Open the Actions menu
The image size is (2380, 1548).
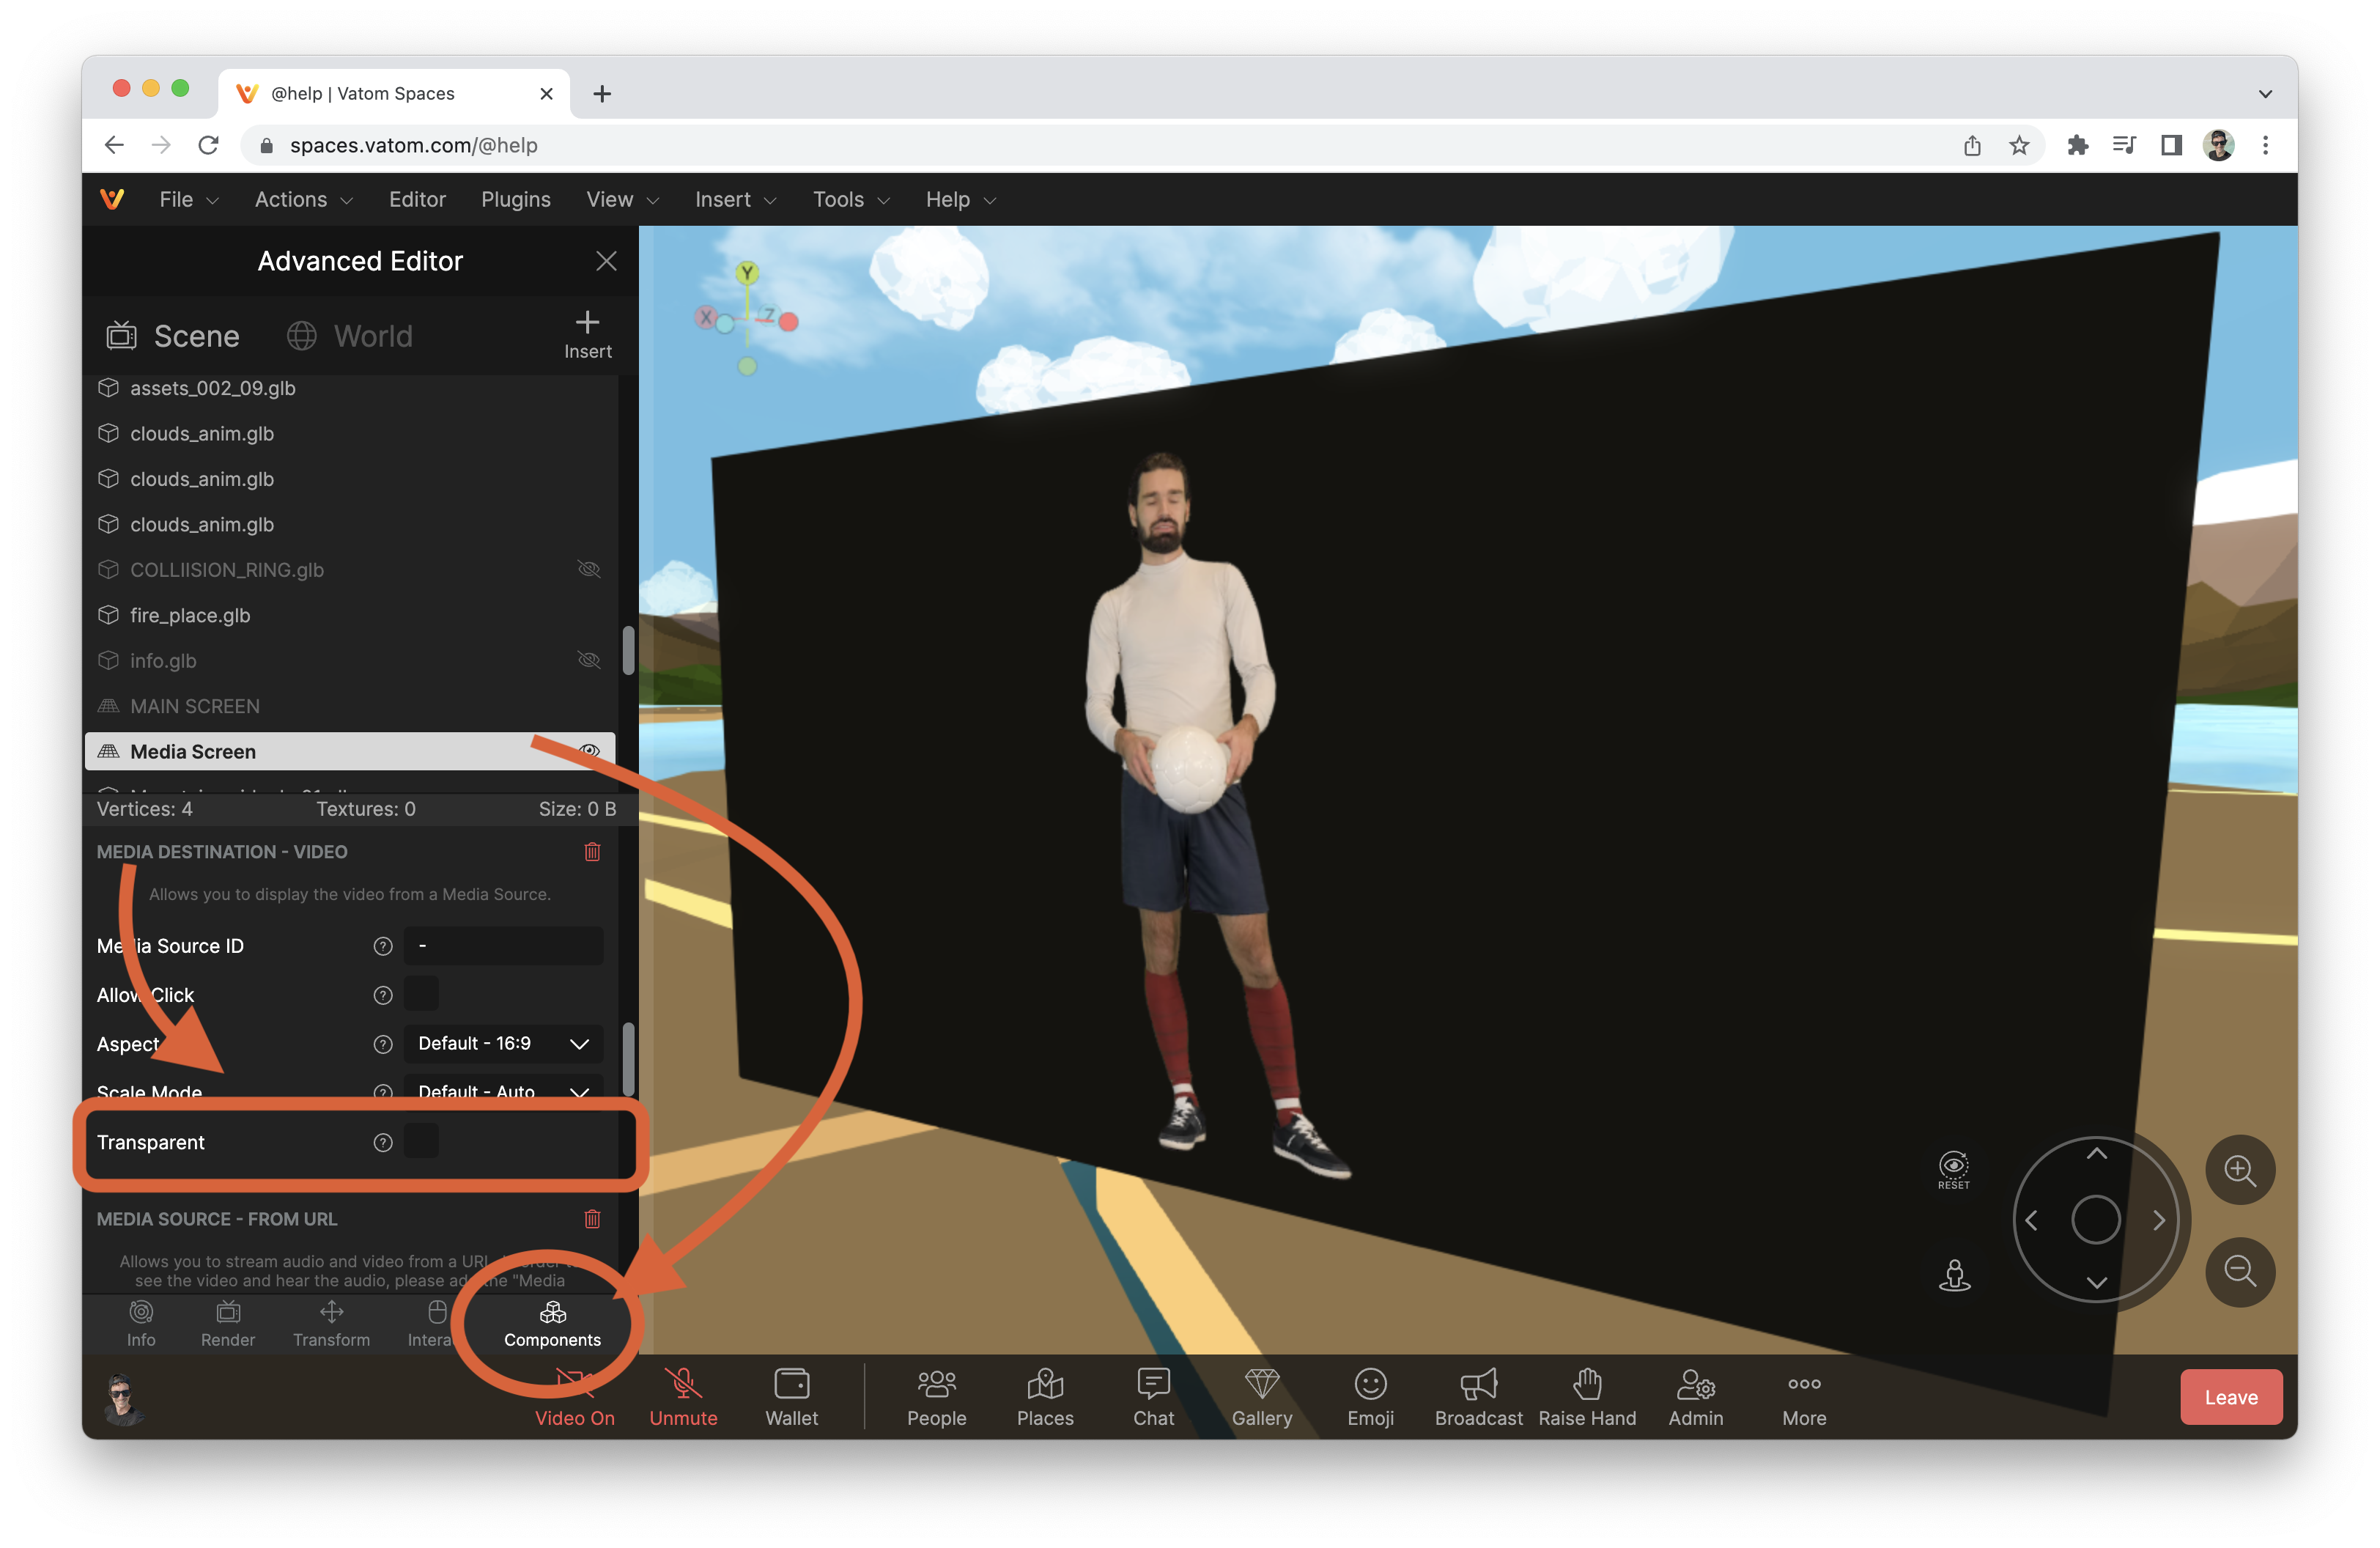303,200
